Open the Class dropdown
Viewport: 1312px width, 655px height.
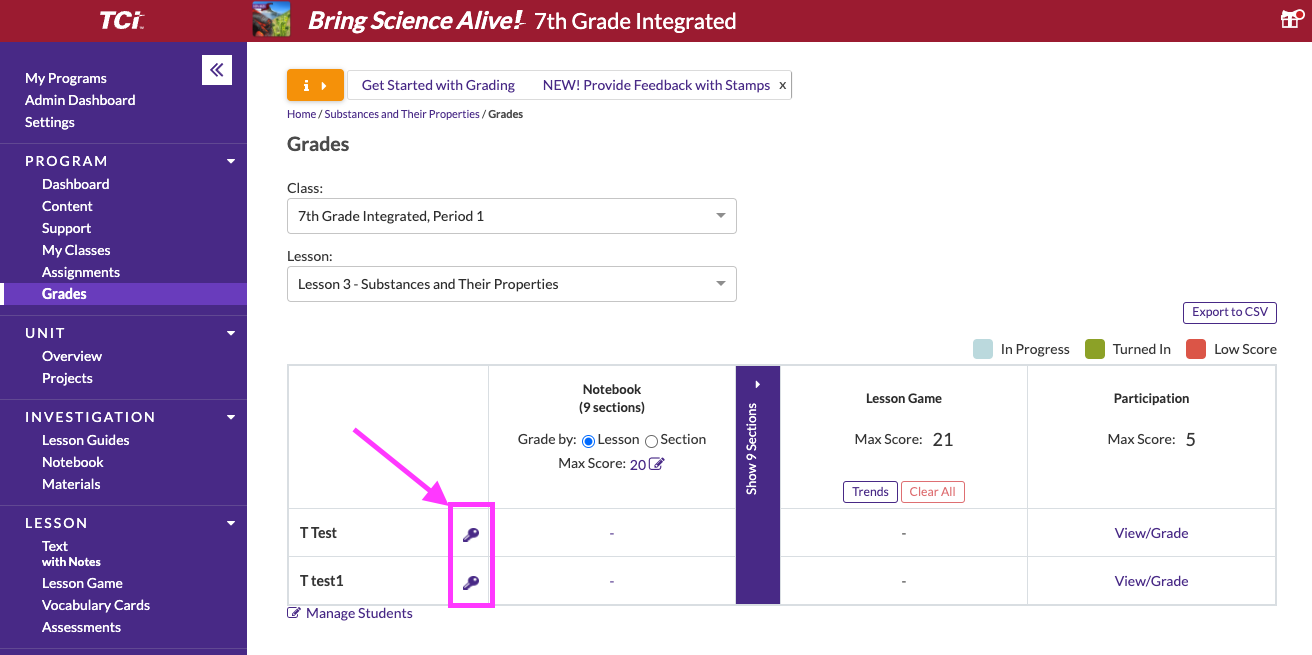tap(511, 216)
